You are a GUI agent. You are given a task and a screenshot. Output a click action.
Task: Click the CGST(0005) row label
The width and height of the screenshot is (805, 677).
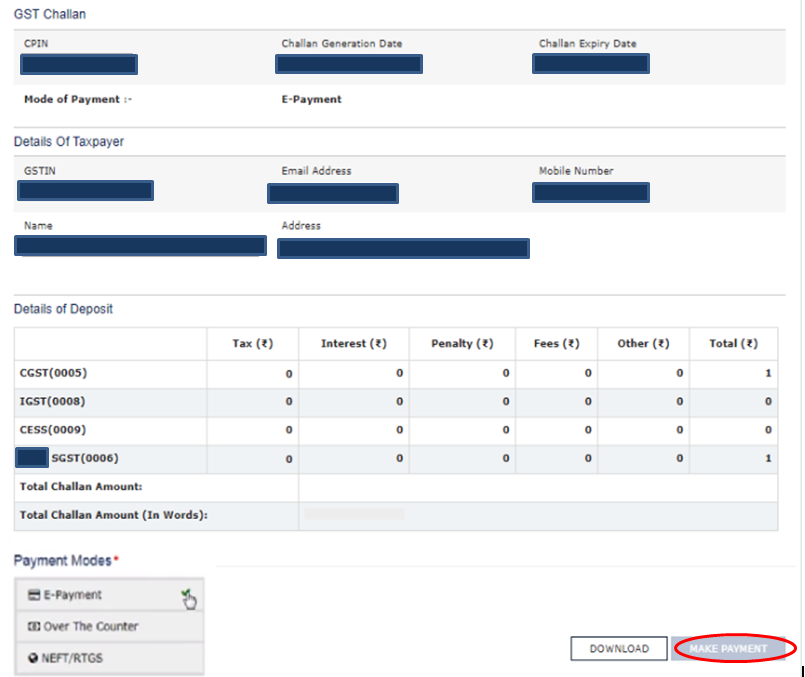53,373
